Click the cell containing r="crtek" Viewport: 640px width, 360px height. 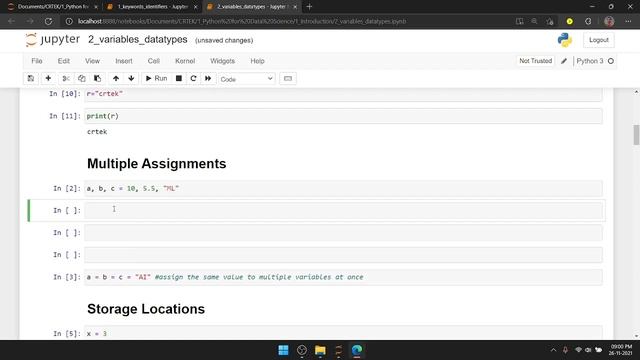click(x=343, y=94)
